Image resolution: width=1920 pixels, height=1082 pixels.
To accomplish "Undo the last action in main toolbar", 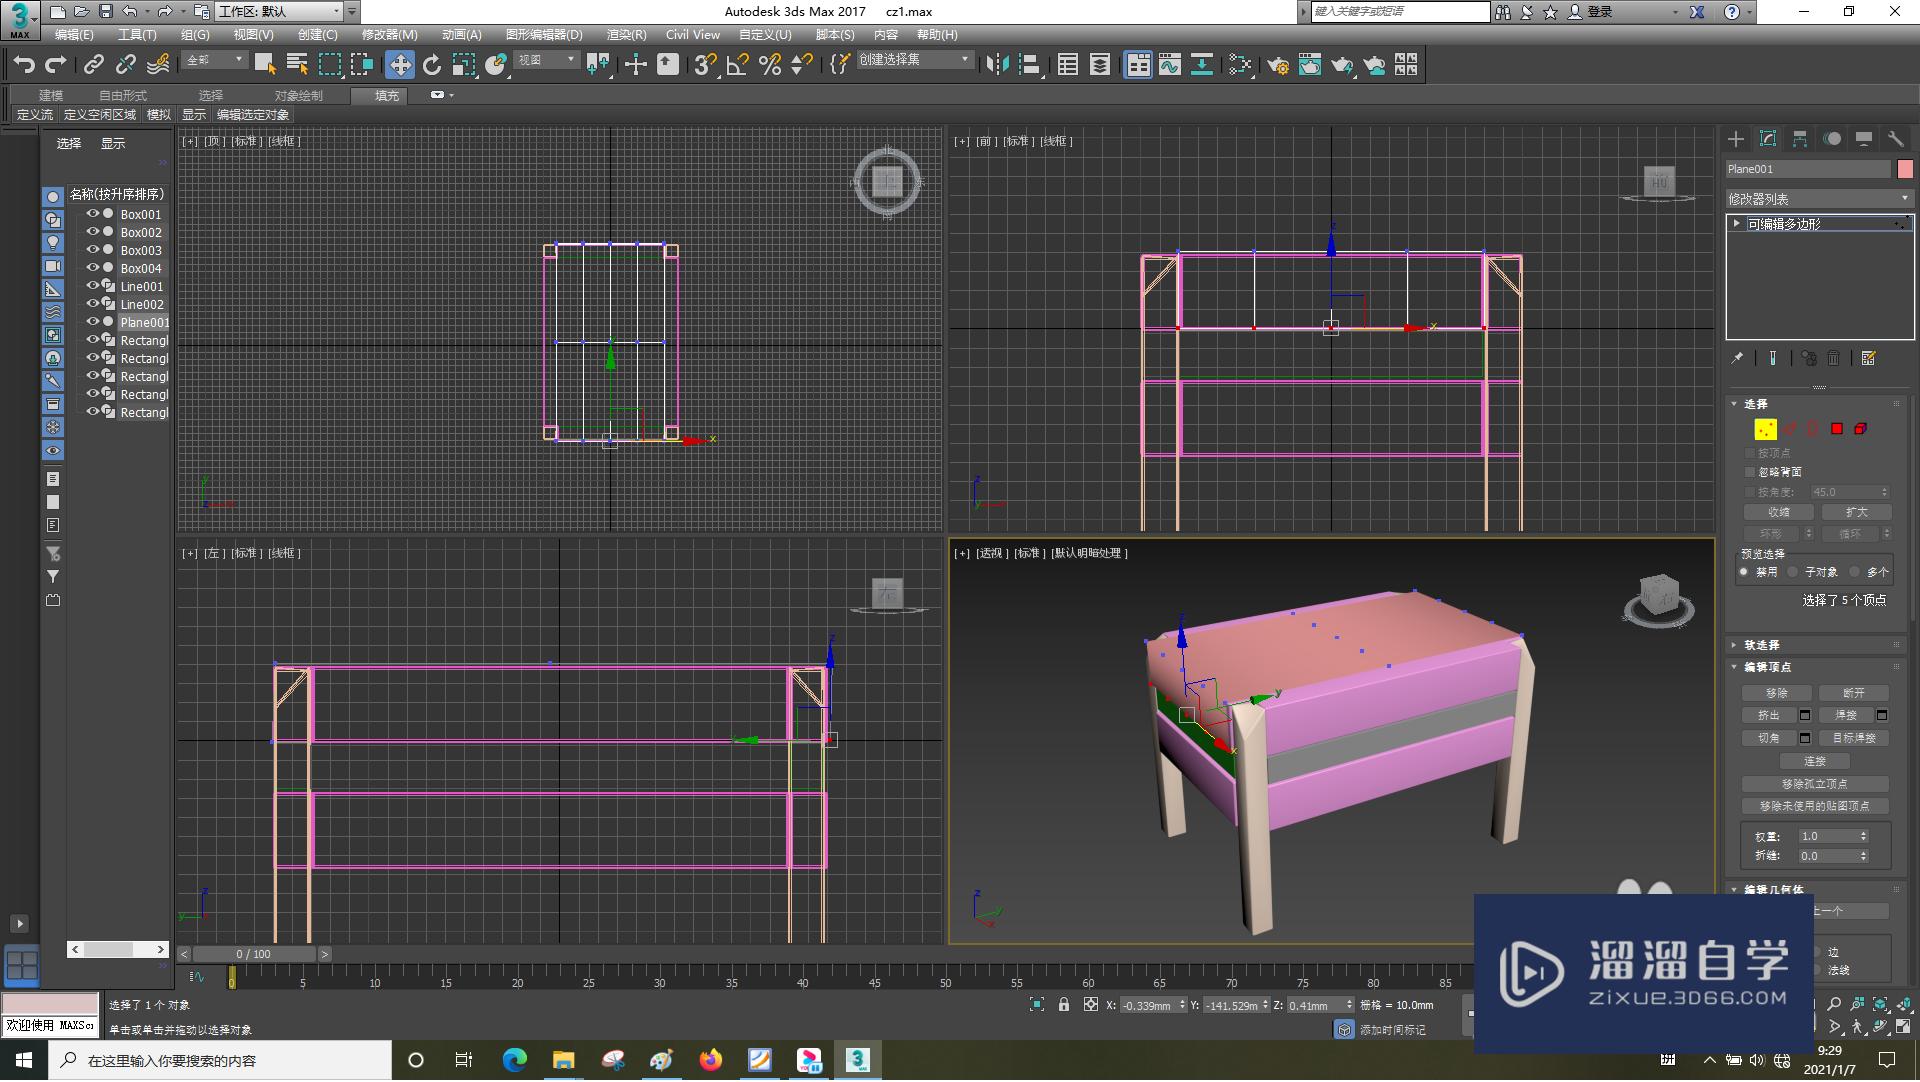I will [x=24, y=65].
